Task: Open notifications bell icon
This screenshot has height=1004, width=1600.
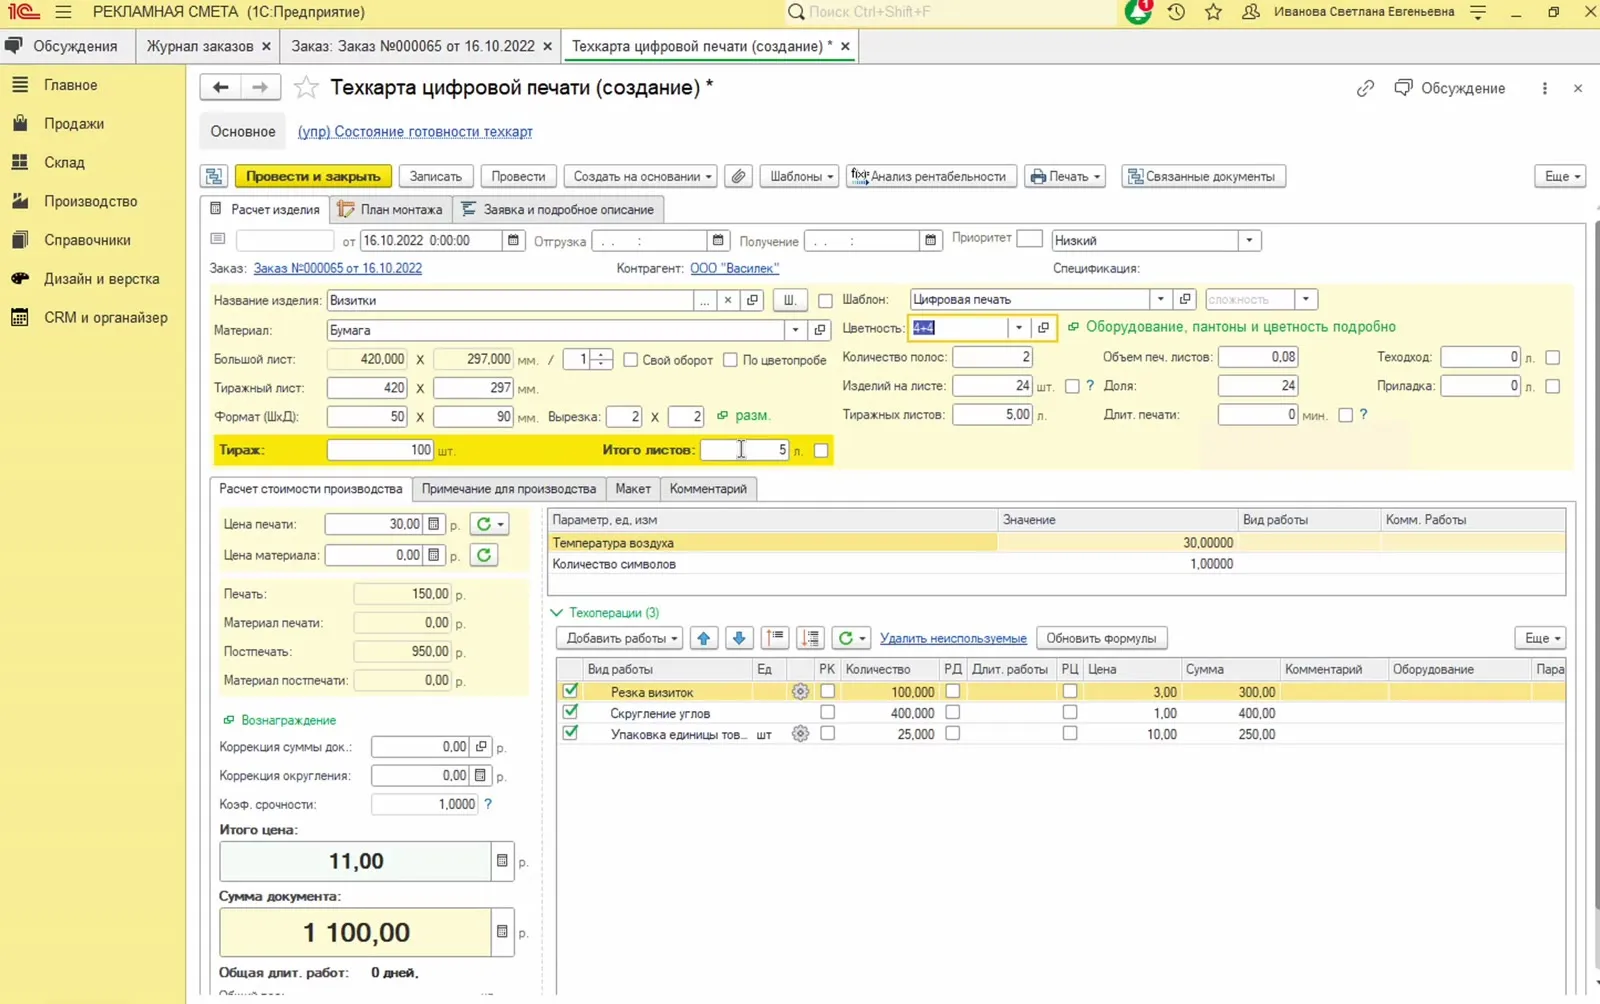Action: 1138,12
